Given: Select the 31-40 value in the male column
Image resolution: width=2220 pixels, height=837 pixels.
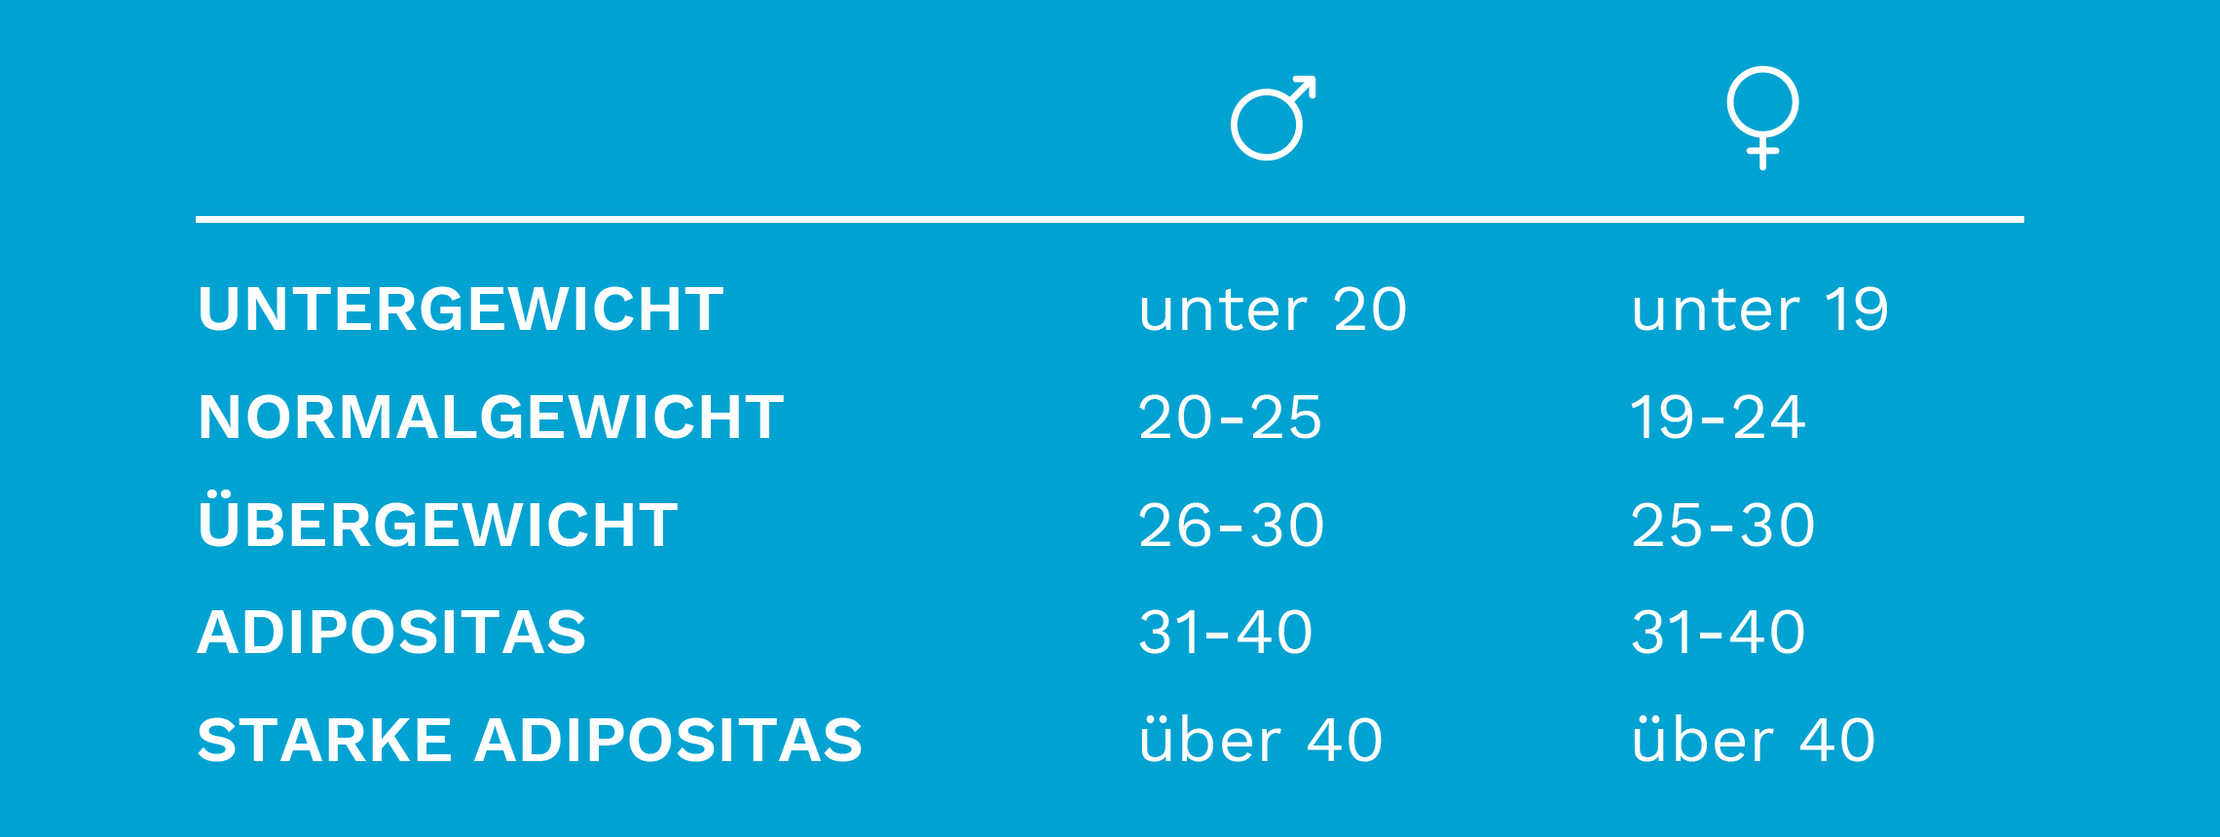Looking at the screenshot, I should point(1225,632).
